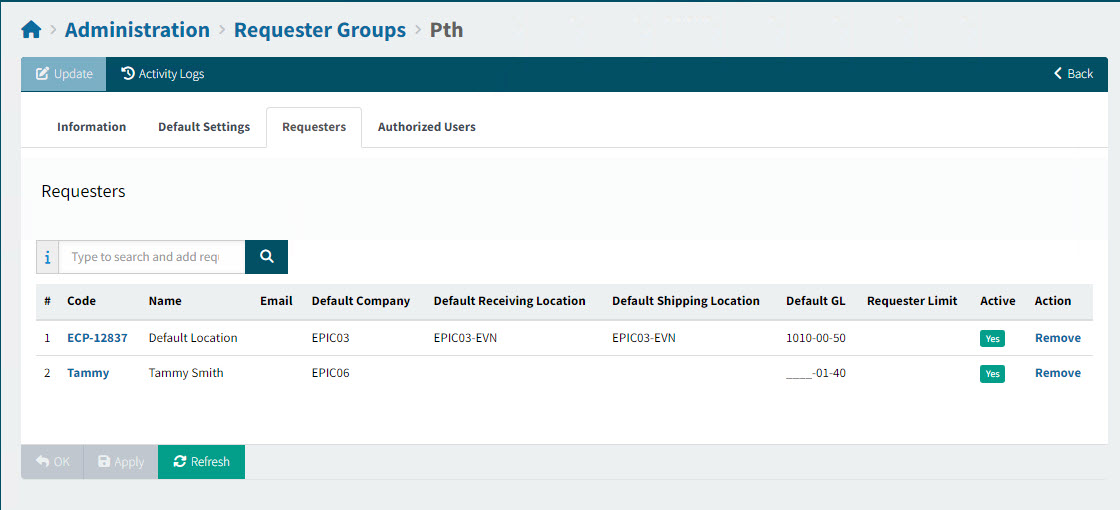Click the Default Shipping Location header
The width and height of the screenshot is (1120, 510).
[x=686, y=301]
